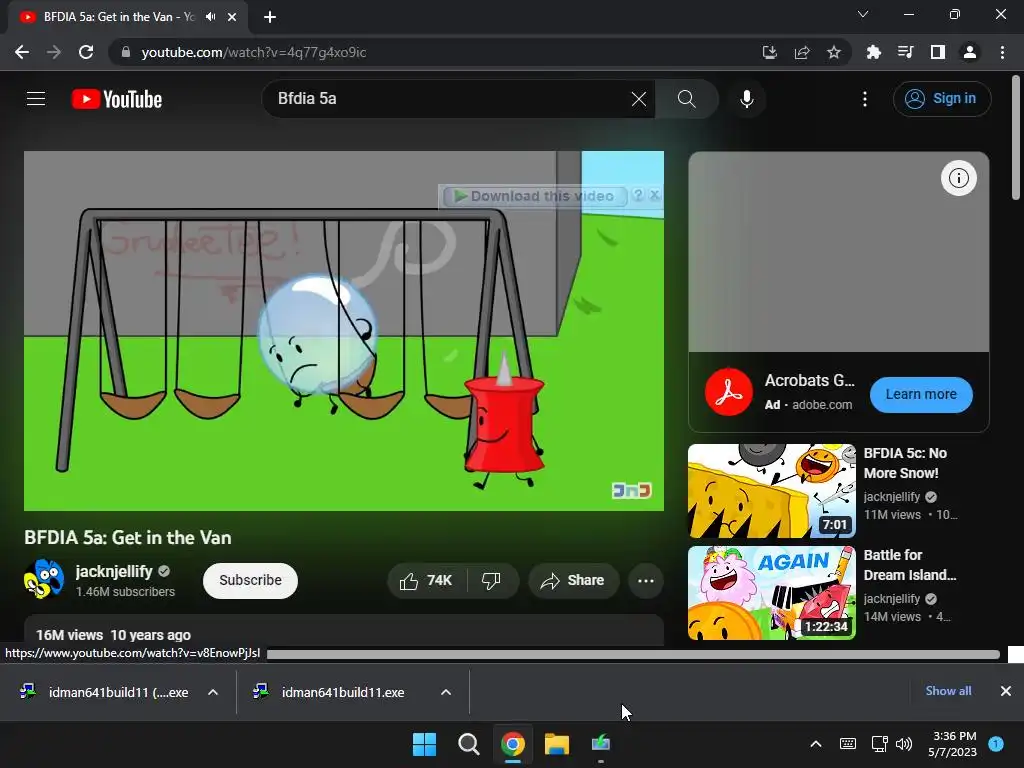
Task: Click the browser address bar
Action: pyautogui.click(x=431, y=52)
